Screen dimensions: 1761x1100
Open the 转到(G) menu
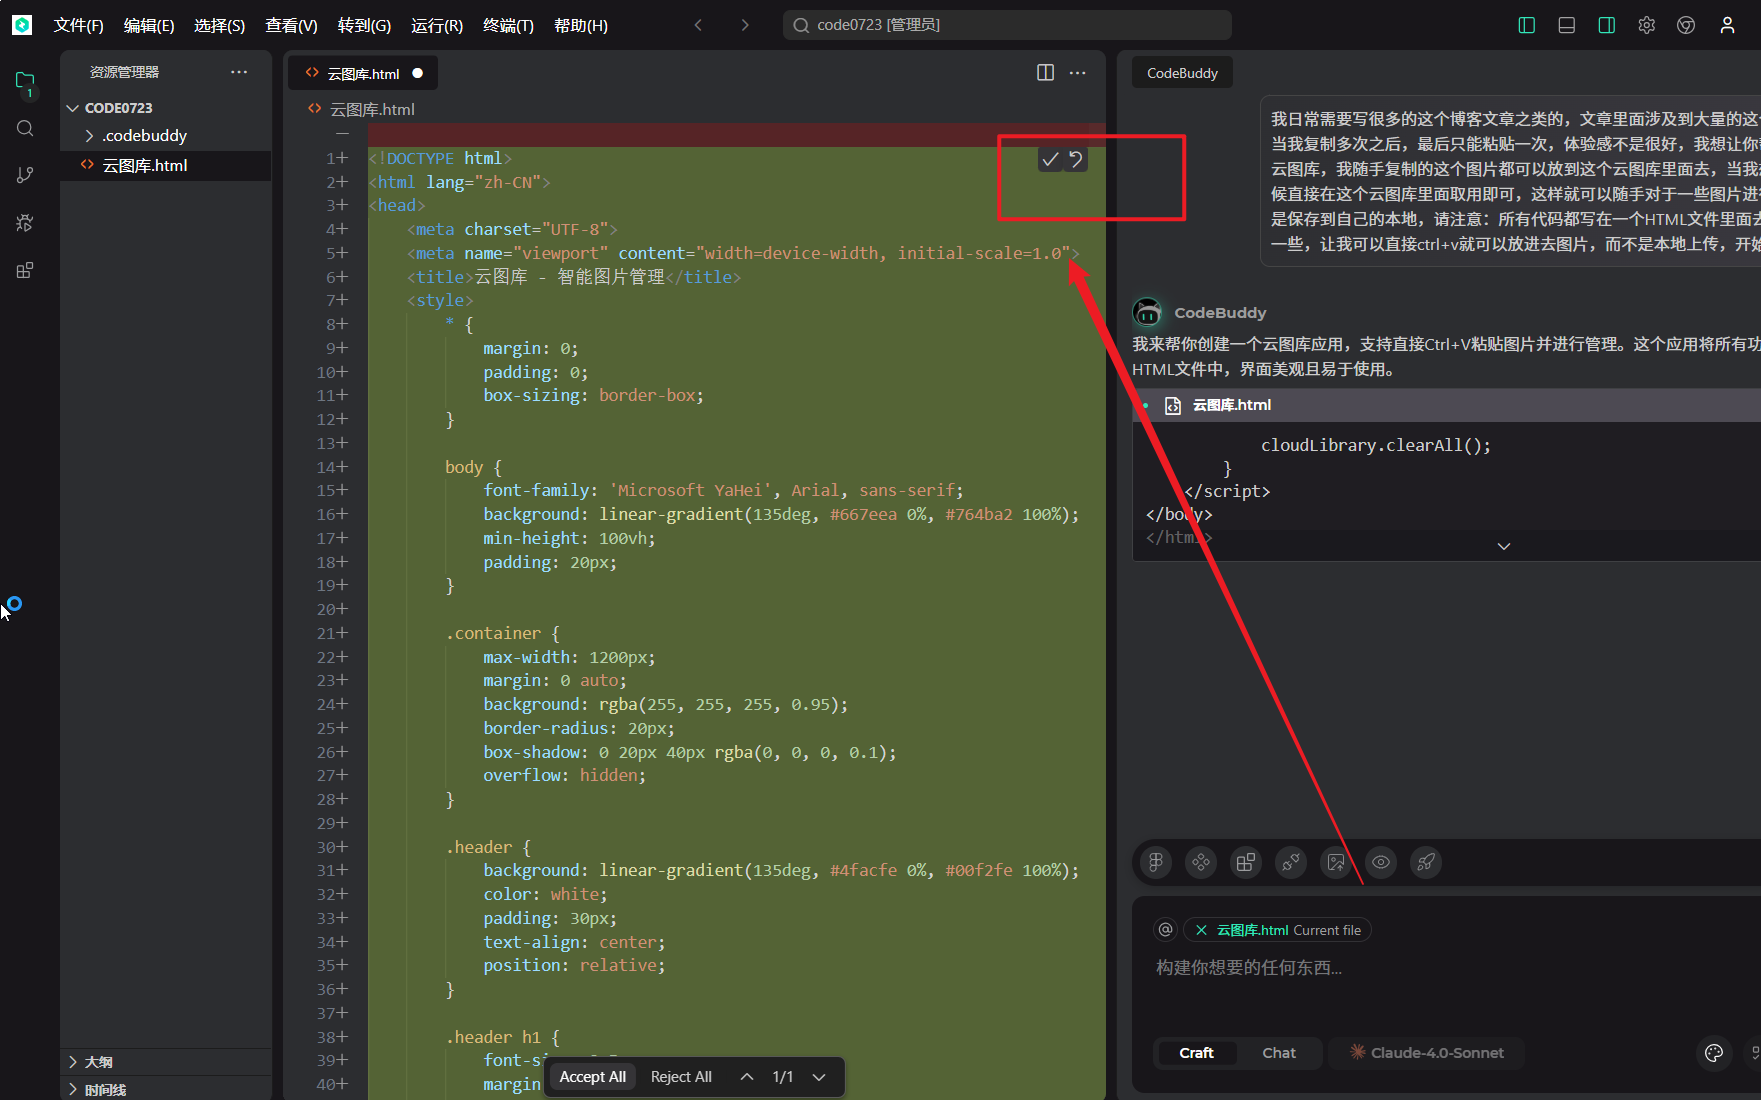364,25
